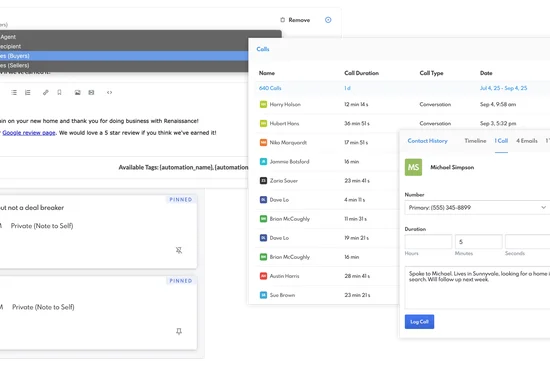550x366 pixels.
Task: Sort by the Name column header
Action: [x=267, y=73]
